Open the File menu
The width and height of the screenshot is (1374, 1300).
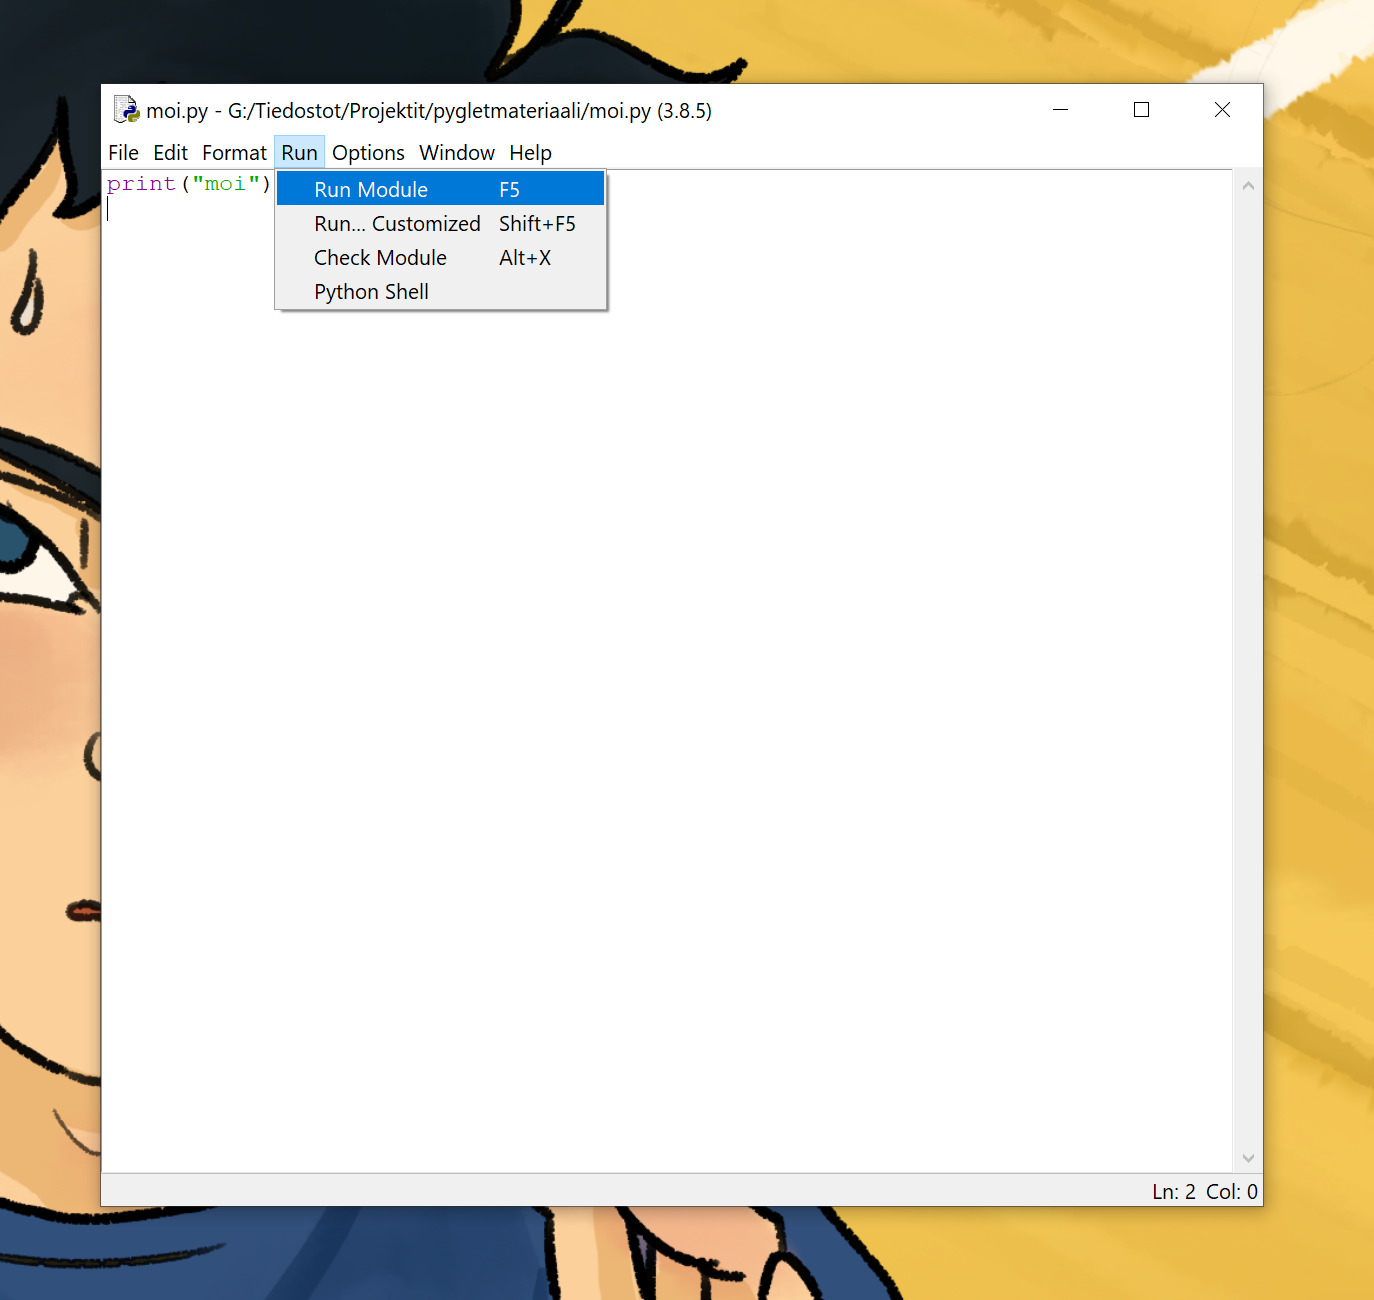(x=123, y=153)
